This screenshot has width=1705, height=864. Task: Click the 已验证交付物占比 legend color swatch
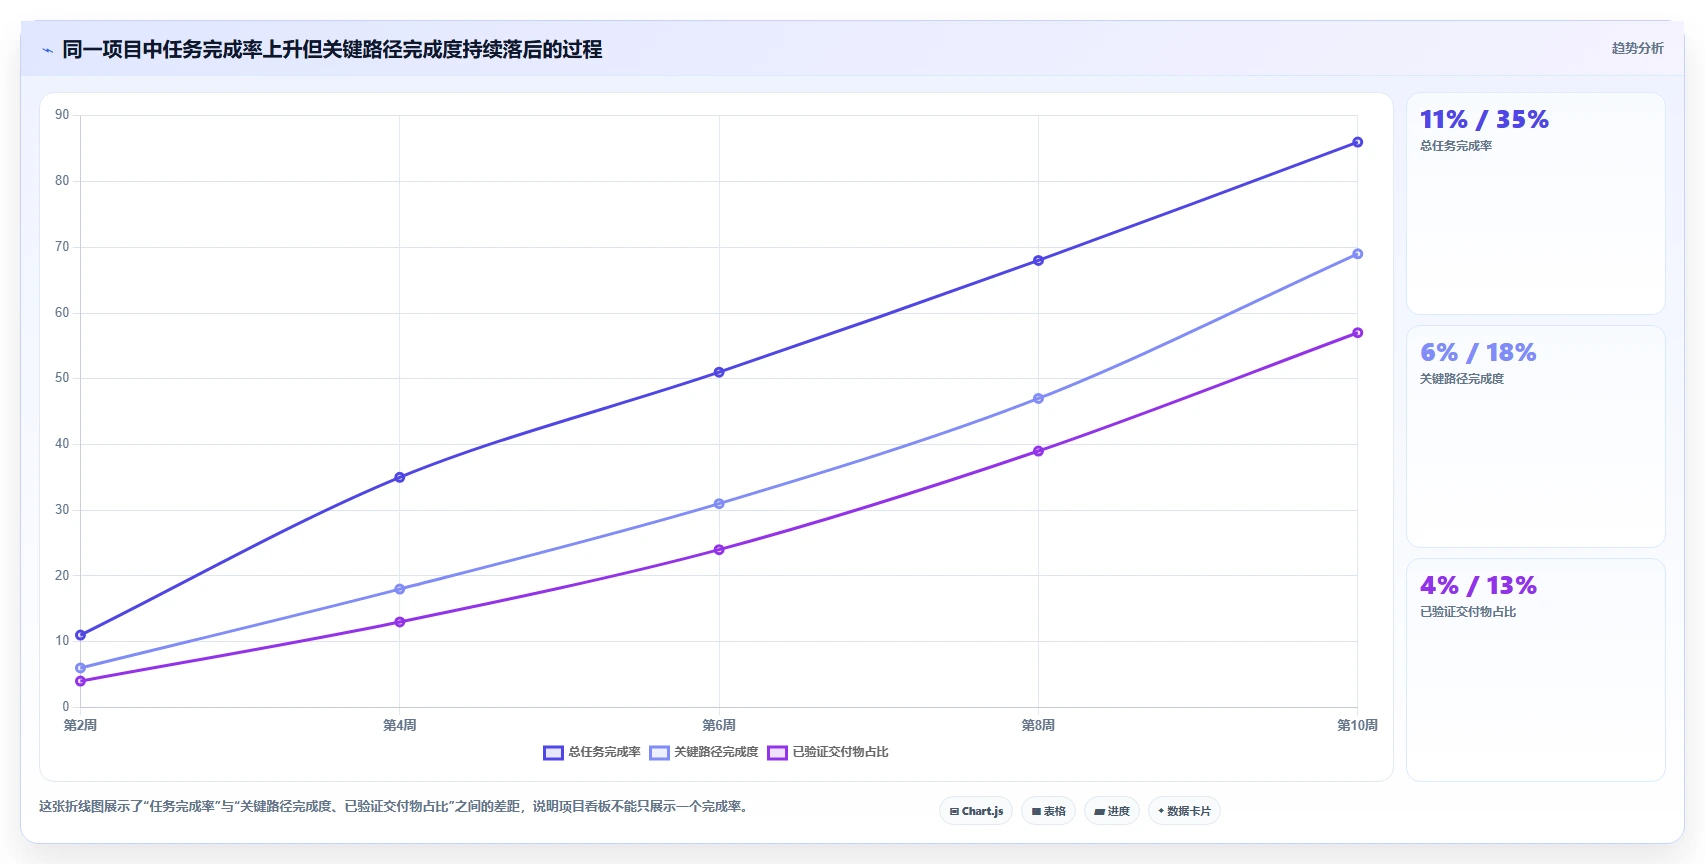point(777,753)
